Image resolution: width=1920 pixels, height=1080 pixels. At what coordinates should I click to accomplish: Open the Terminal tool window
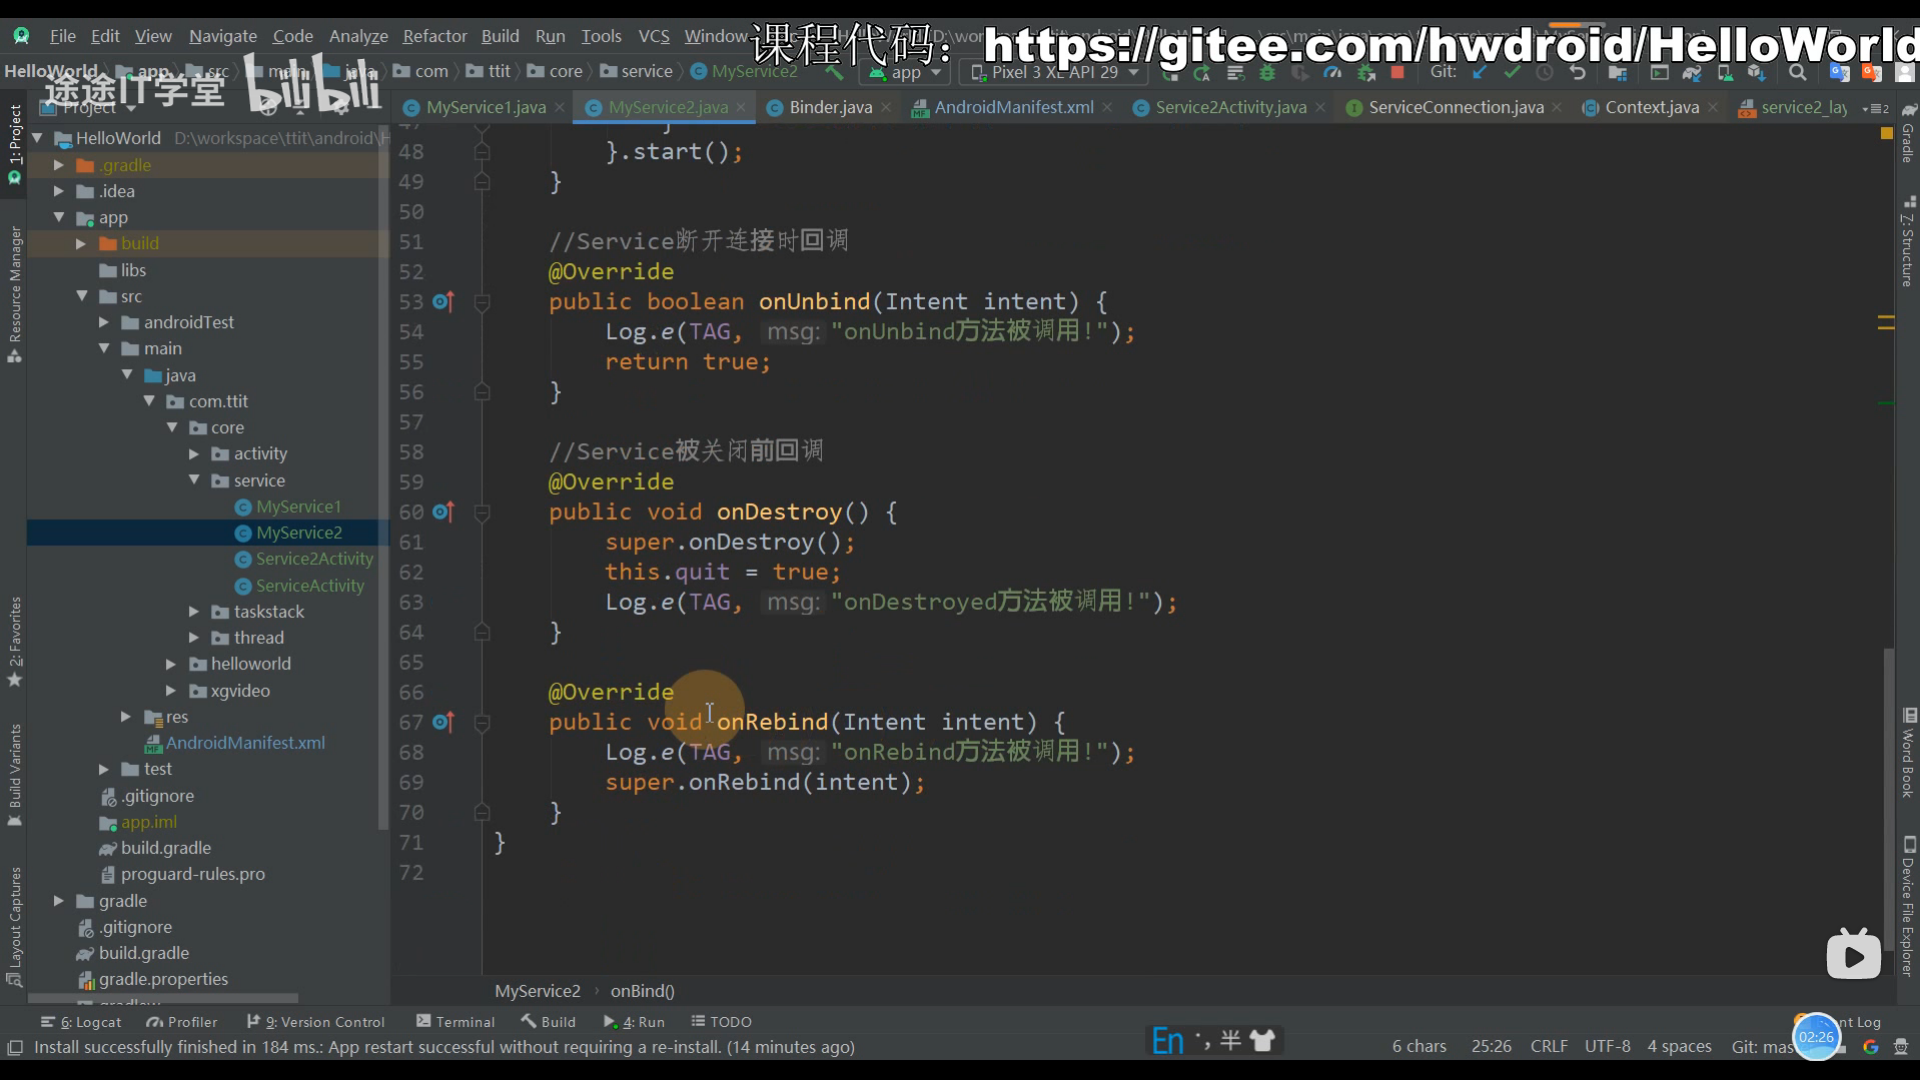(x=456, y=1022)
